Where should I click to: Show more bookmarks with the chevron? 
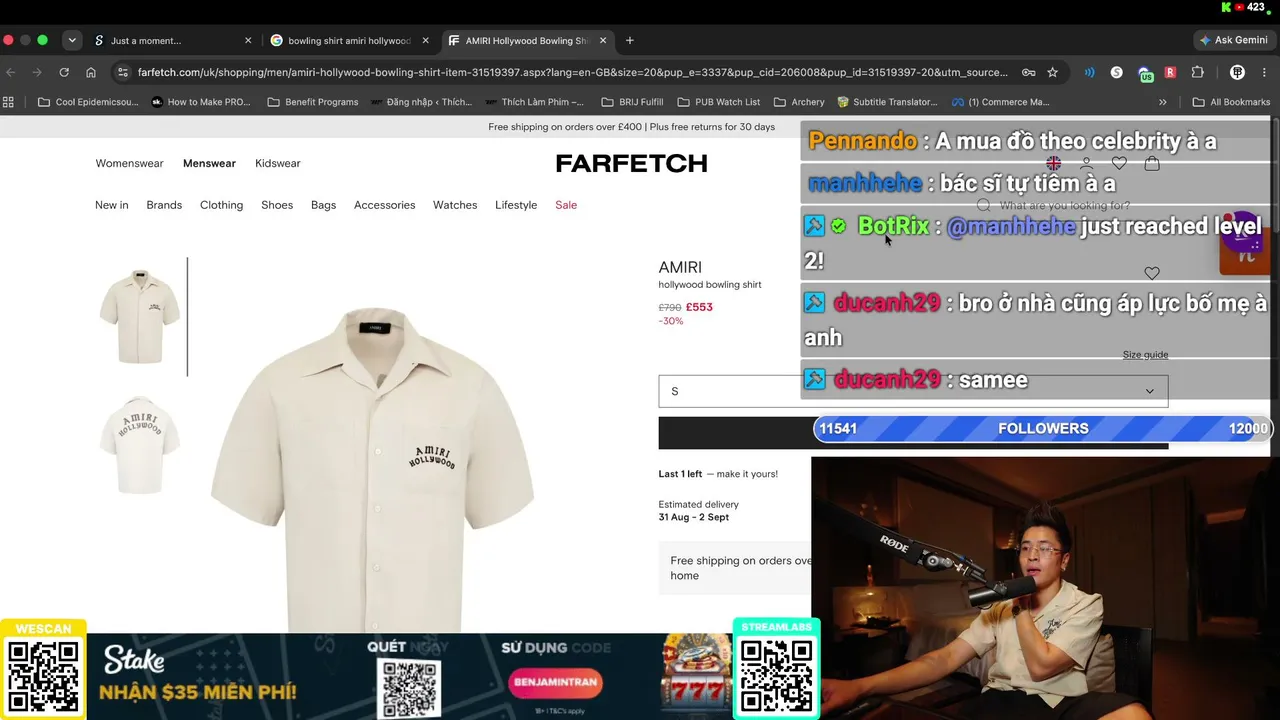(1162, 102)
